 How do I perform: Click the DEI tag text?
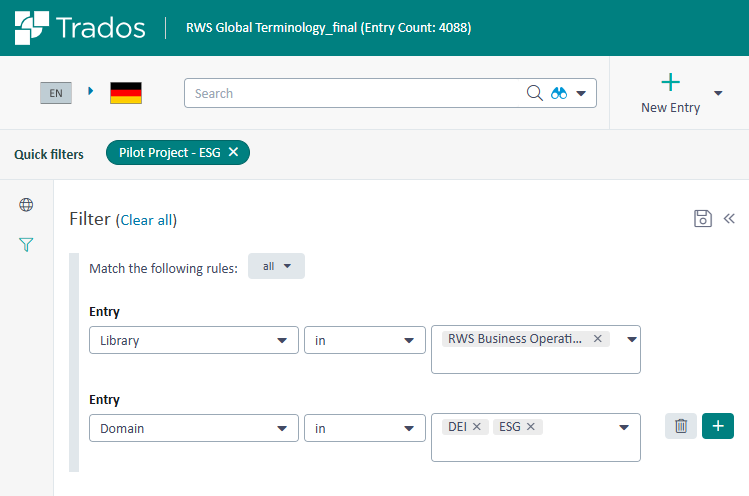click(x=457, y=427)
